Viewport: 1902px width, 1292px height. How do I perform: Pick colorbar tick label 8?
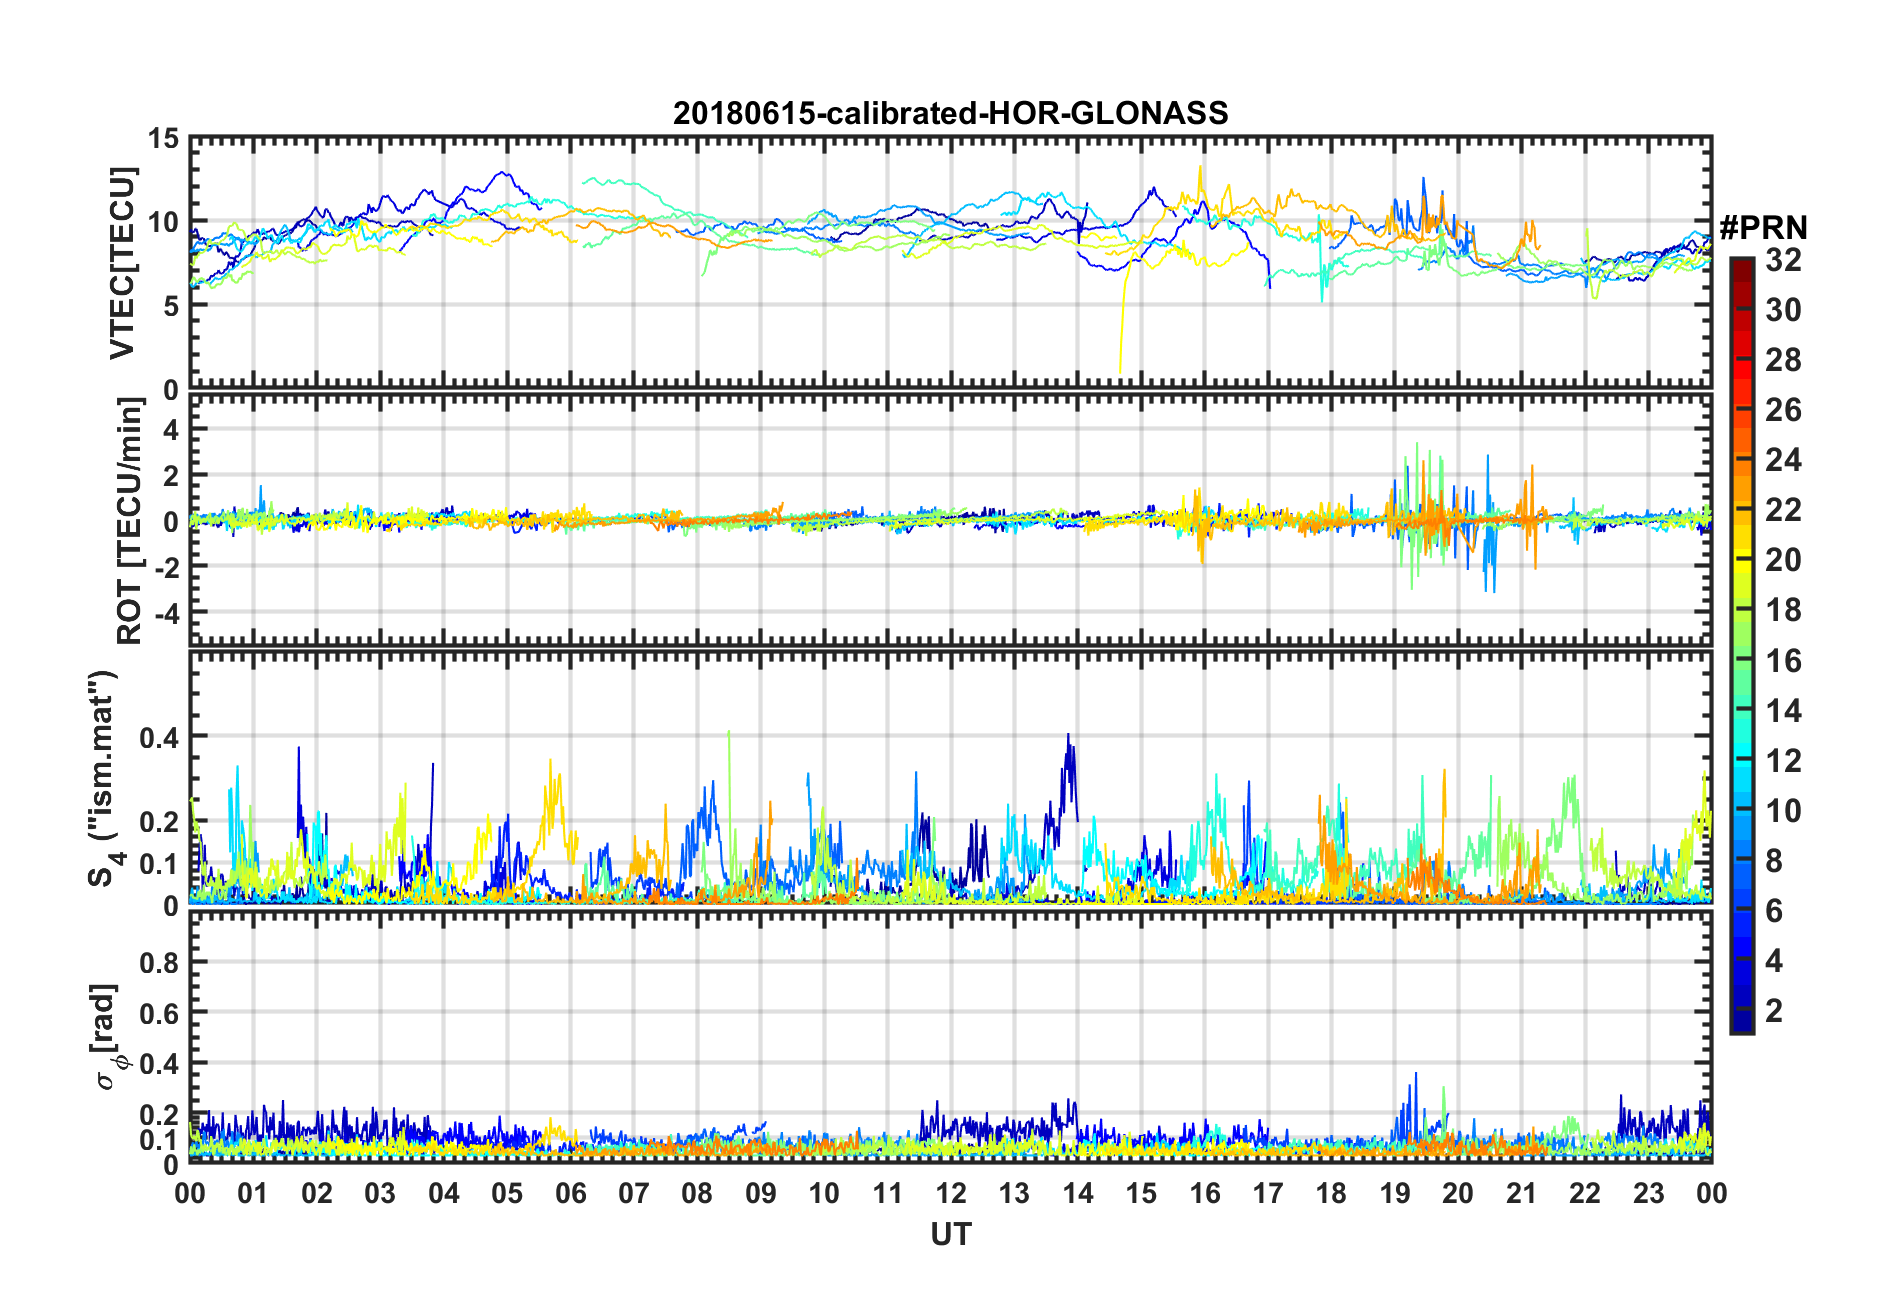coord(1774,861)
